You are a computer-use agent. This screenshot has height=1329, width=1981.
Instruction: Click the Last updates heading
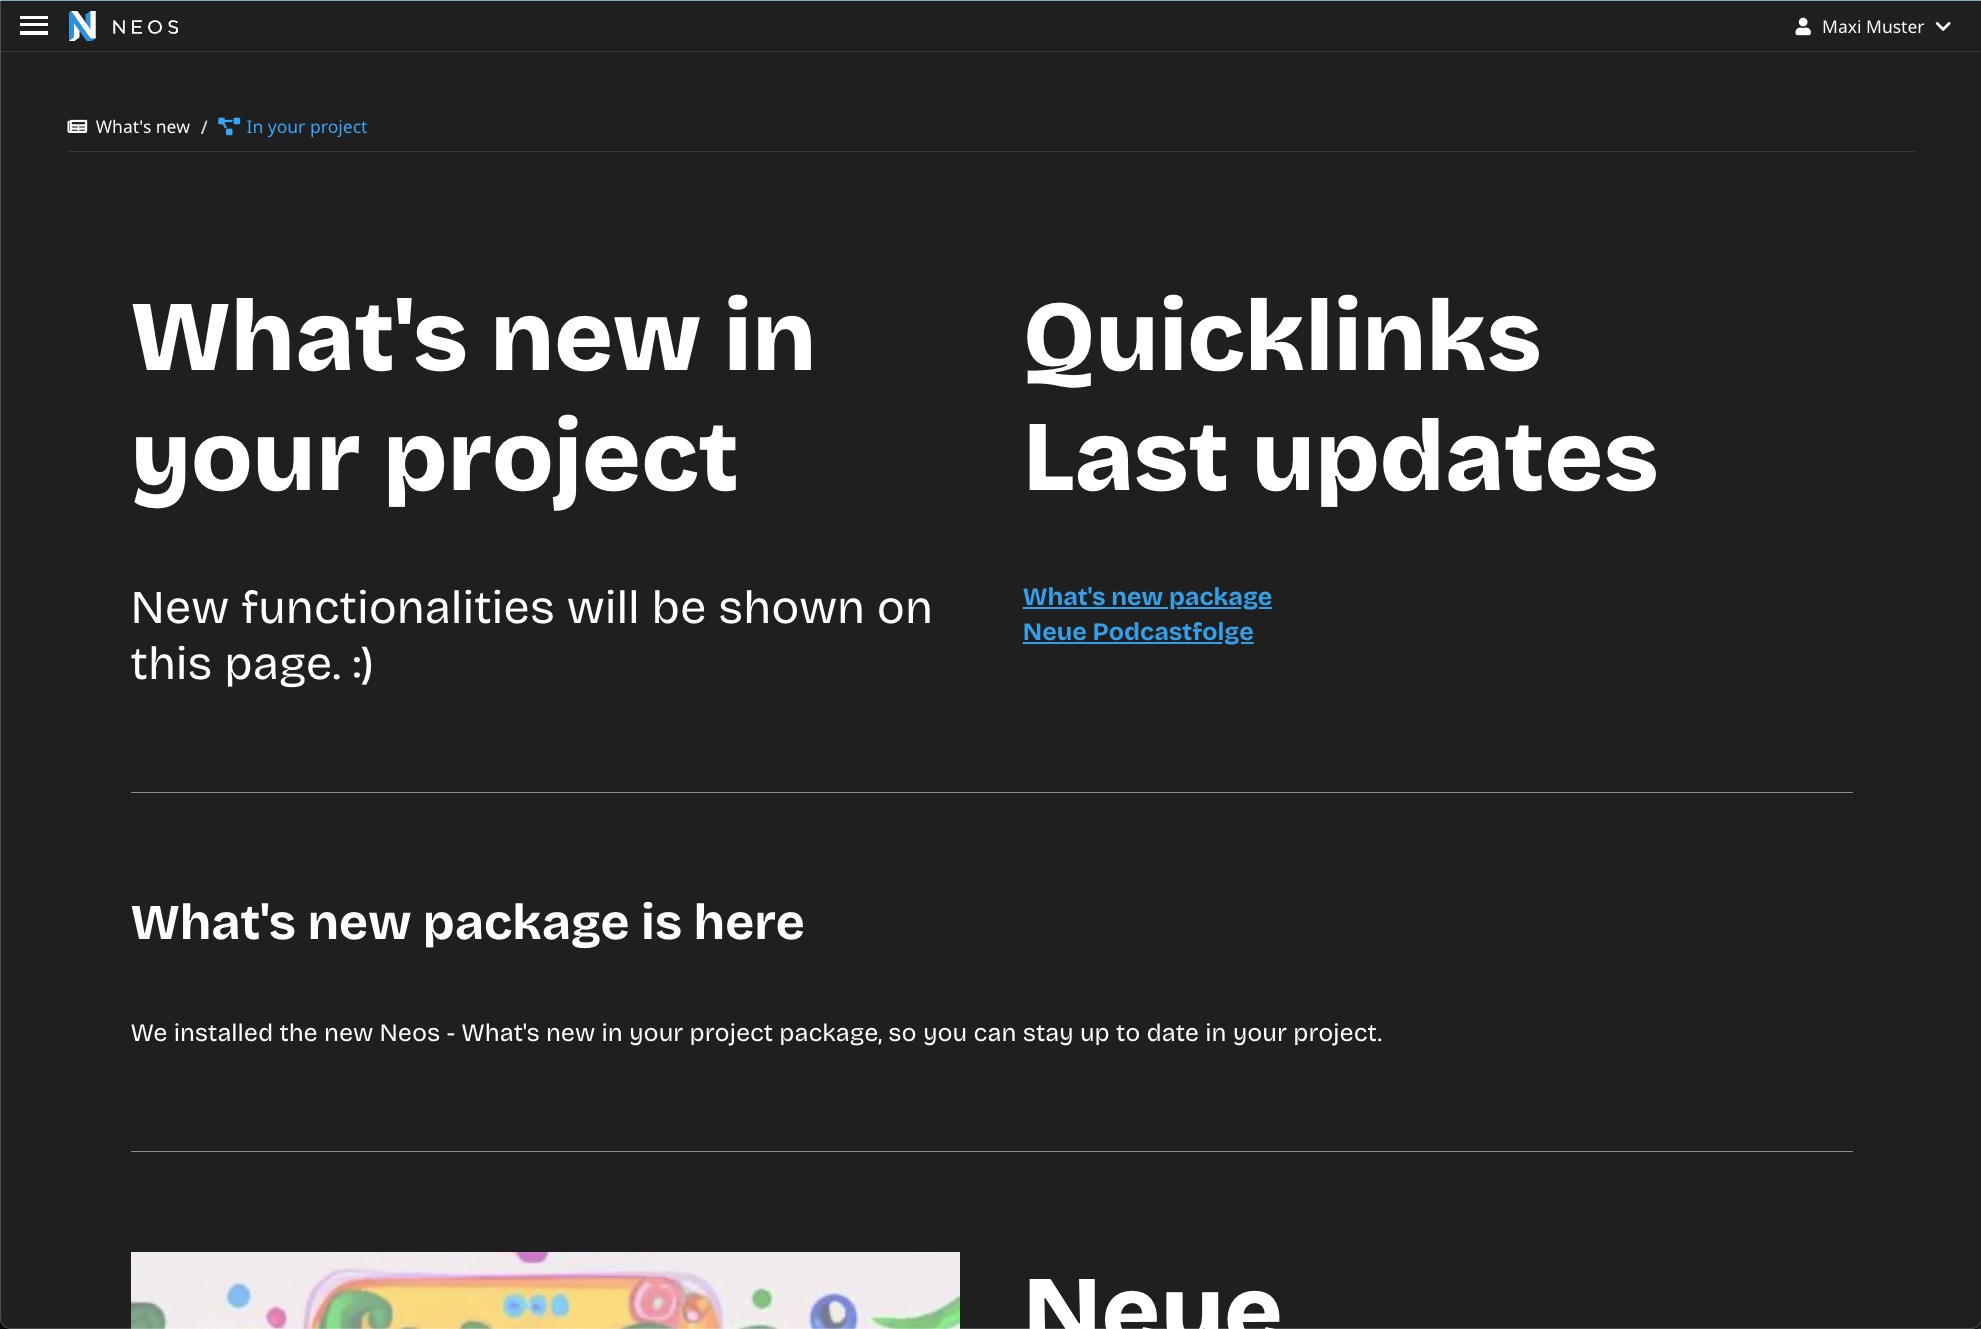(1340, 457)
